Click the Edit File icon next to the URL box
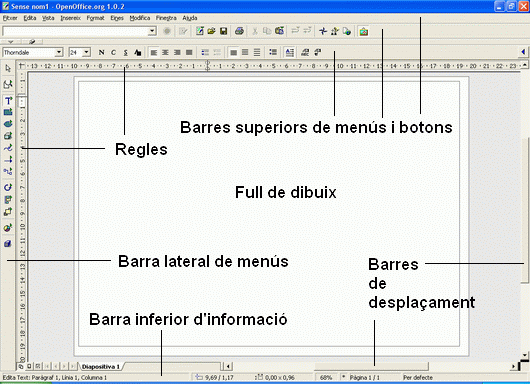 184,31
